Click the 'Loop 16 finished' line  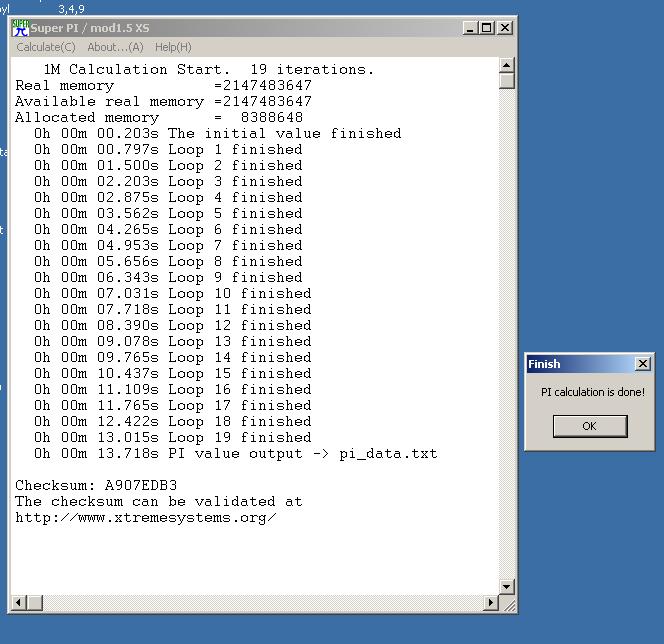point(173,390)
